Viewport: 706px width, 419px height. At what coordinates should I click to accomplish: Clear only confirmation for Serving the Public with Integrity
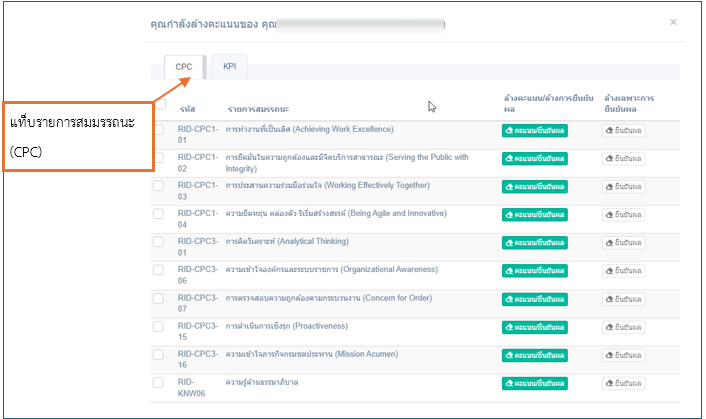pos(624,158)
